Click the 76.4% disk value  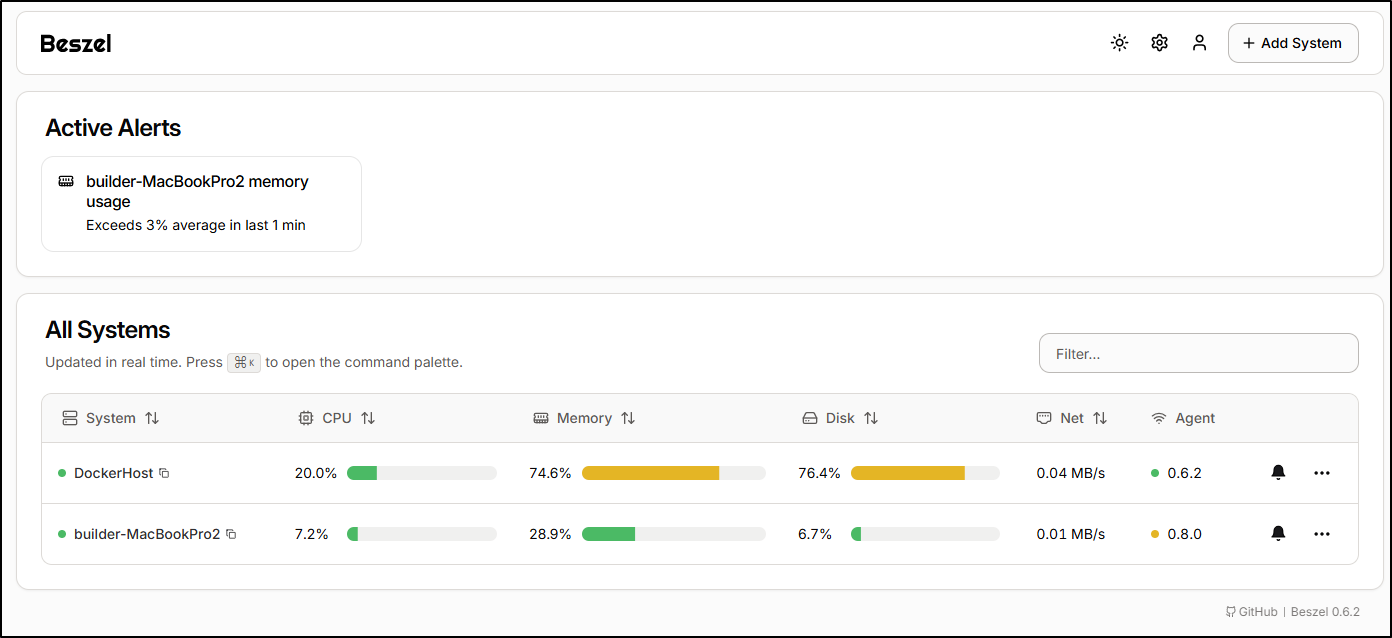click(x=819, y=473)
